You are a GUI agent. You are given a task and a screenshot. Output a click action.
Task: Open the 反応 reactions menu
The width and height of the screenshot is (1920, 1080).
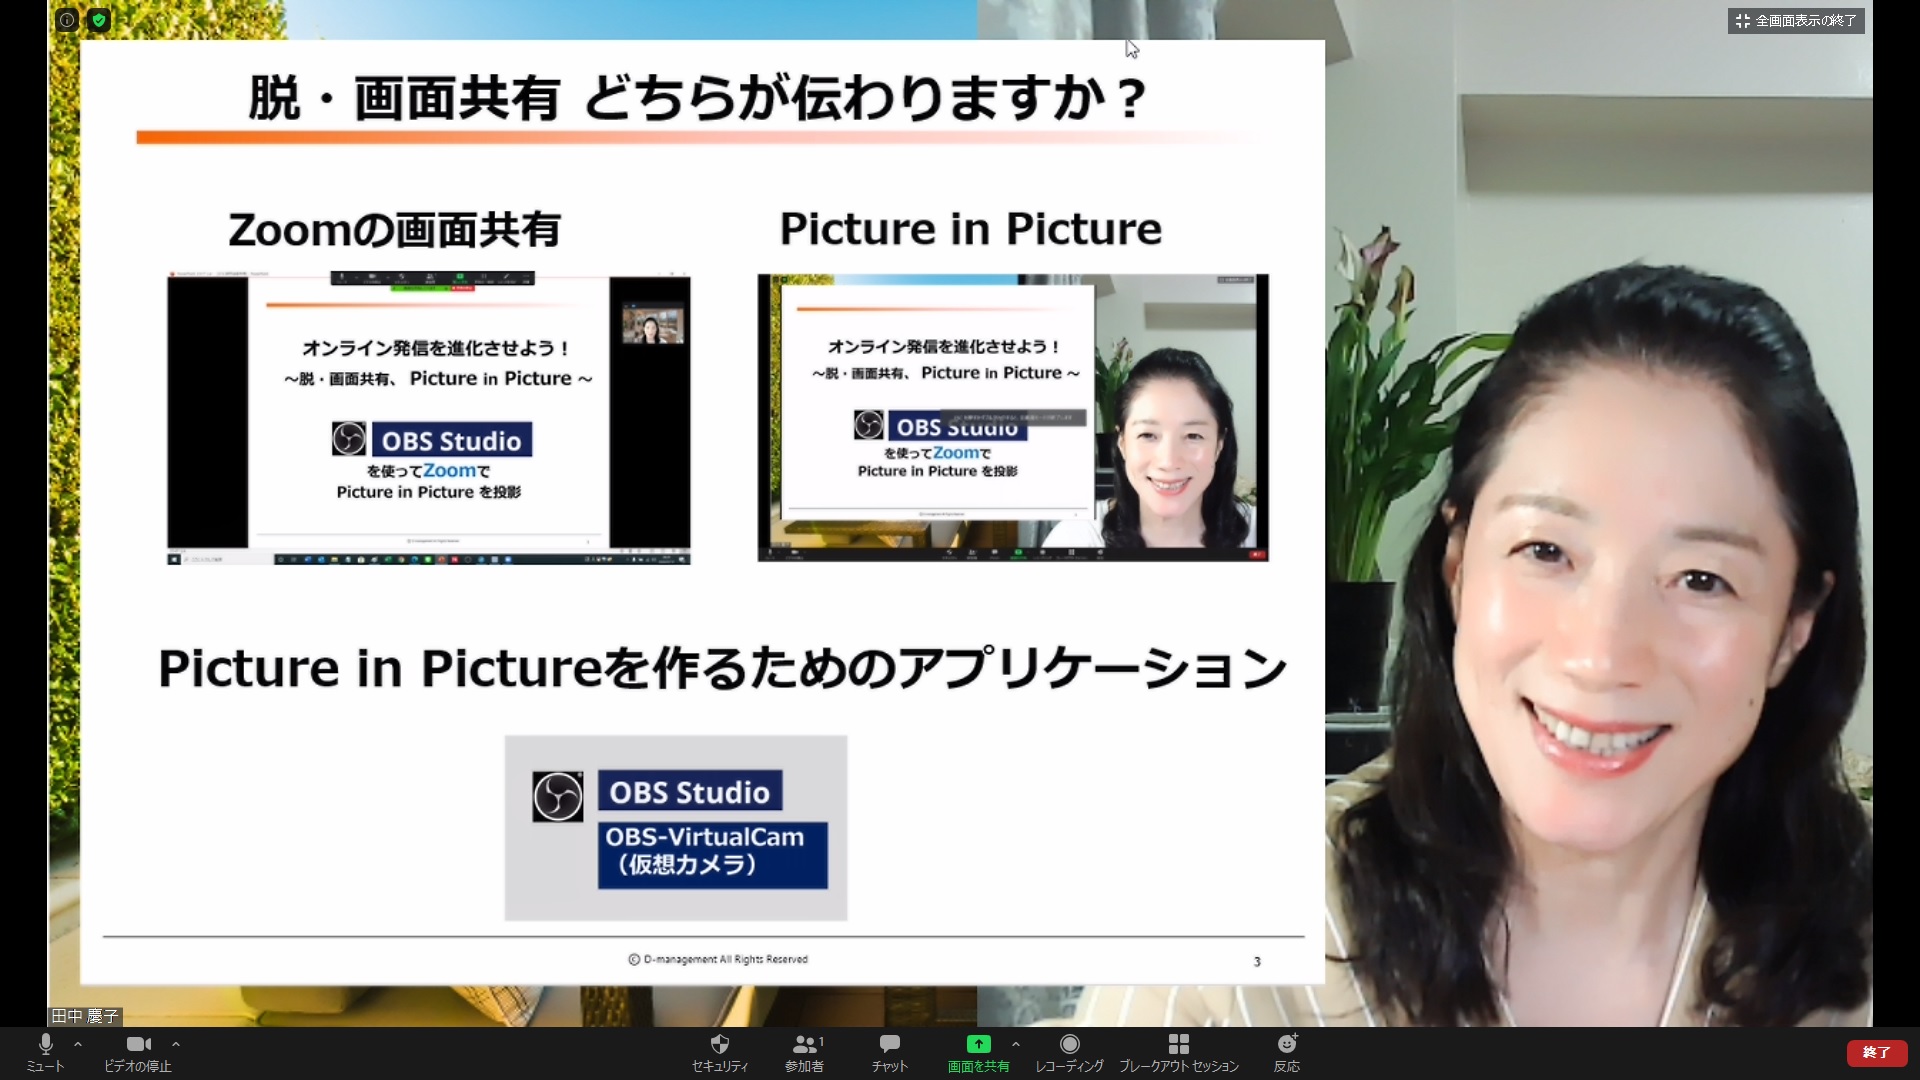(1287, 1054)
